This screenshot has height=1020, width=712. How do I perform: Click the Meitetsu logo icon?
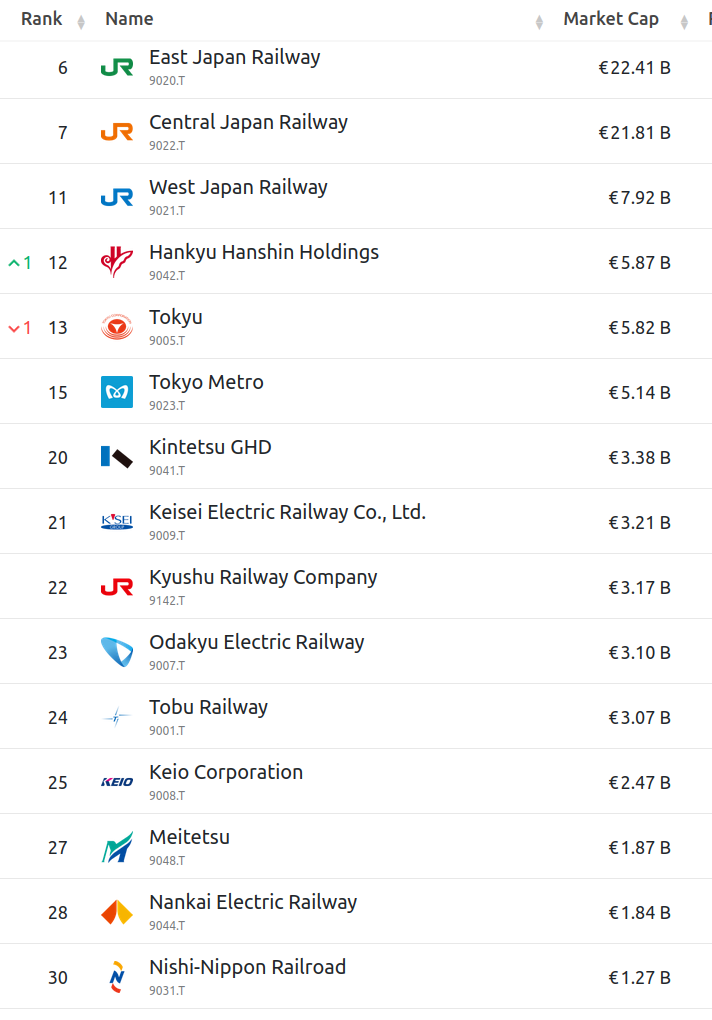[117, 847]
